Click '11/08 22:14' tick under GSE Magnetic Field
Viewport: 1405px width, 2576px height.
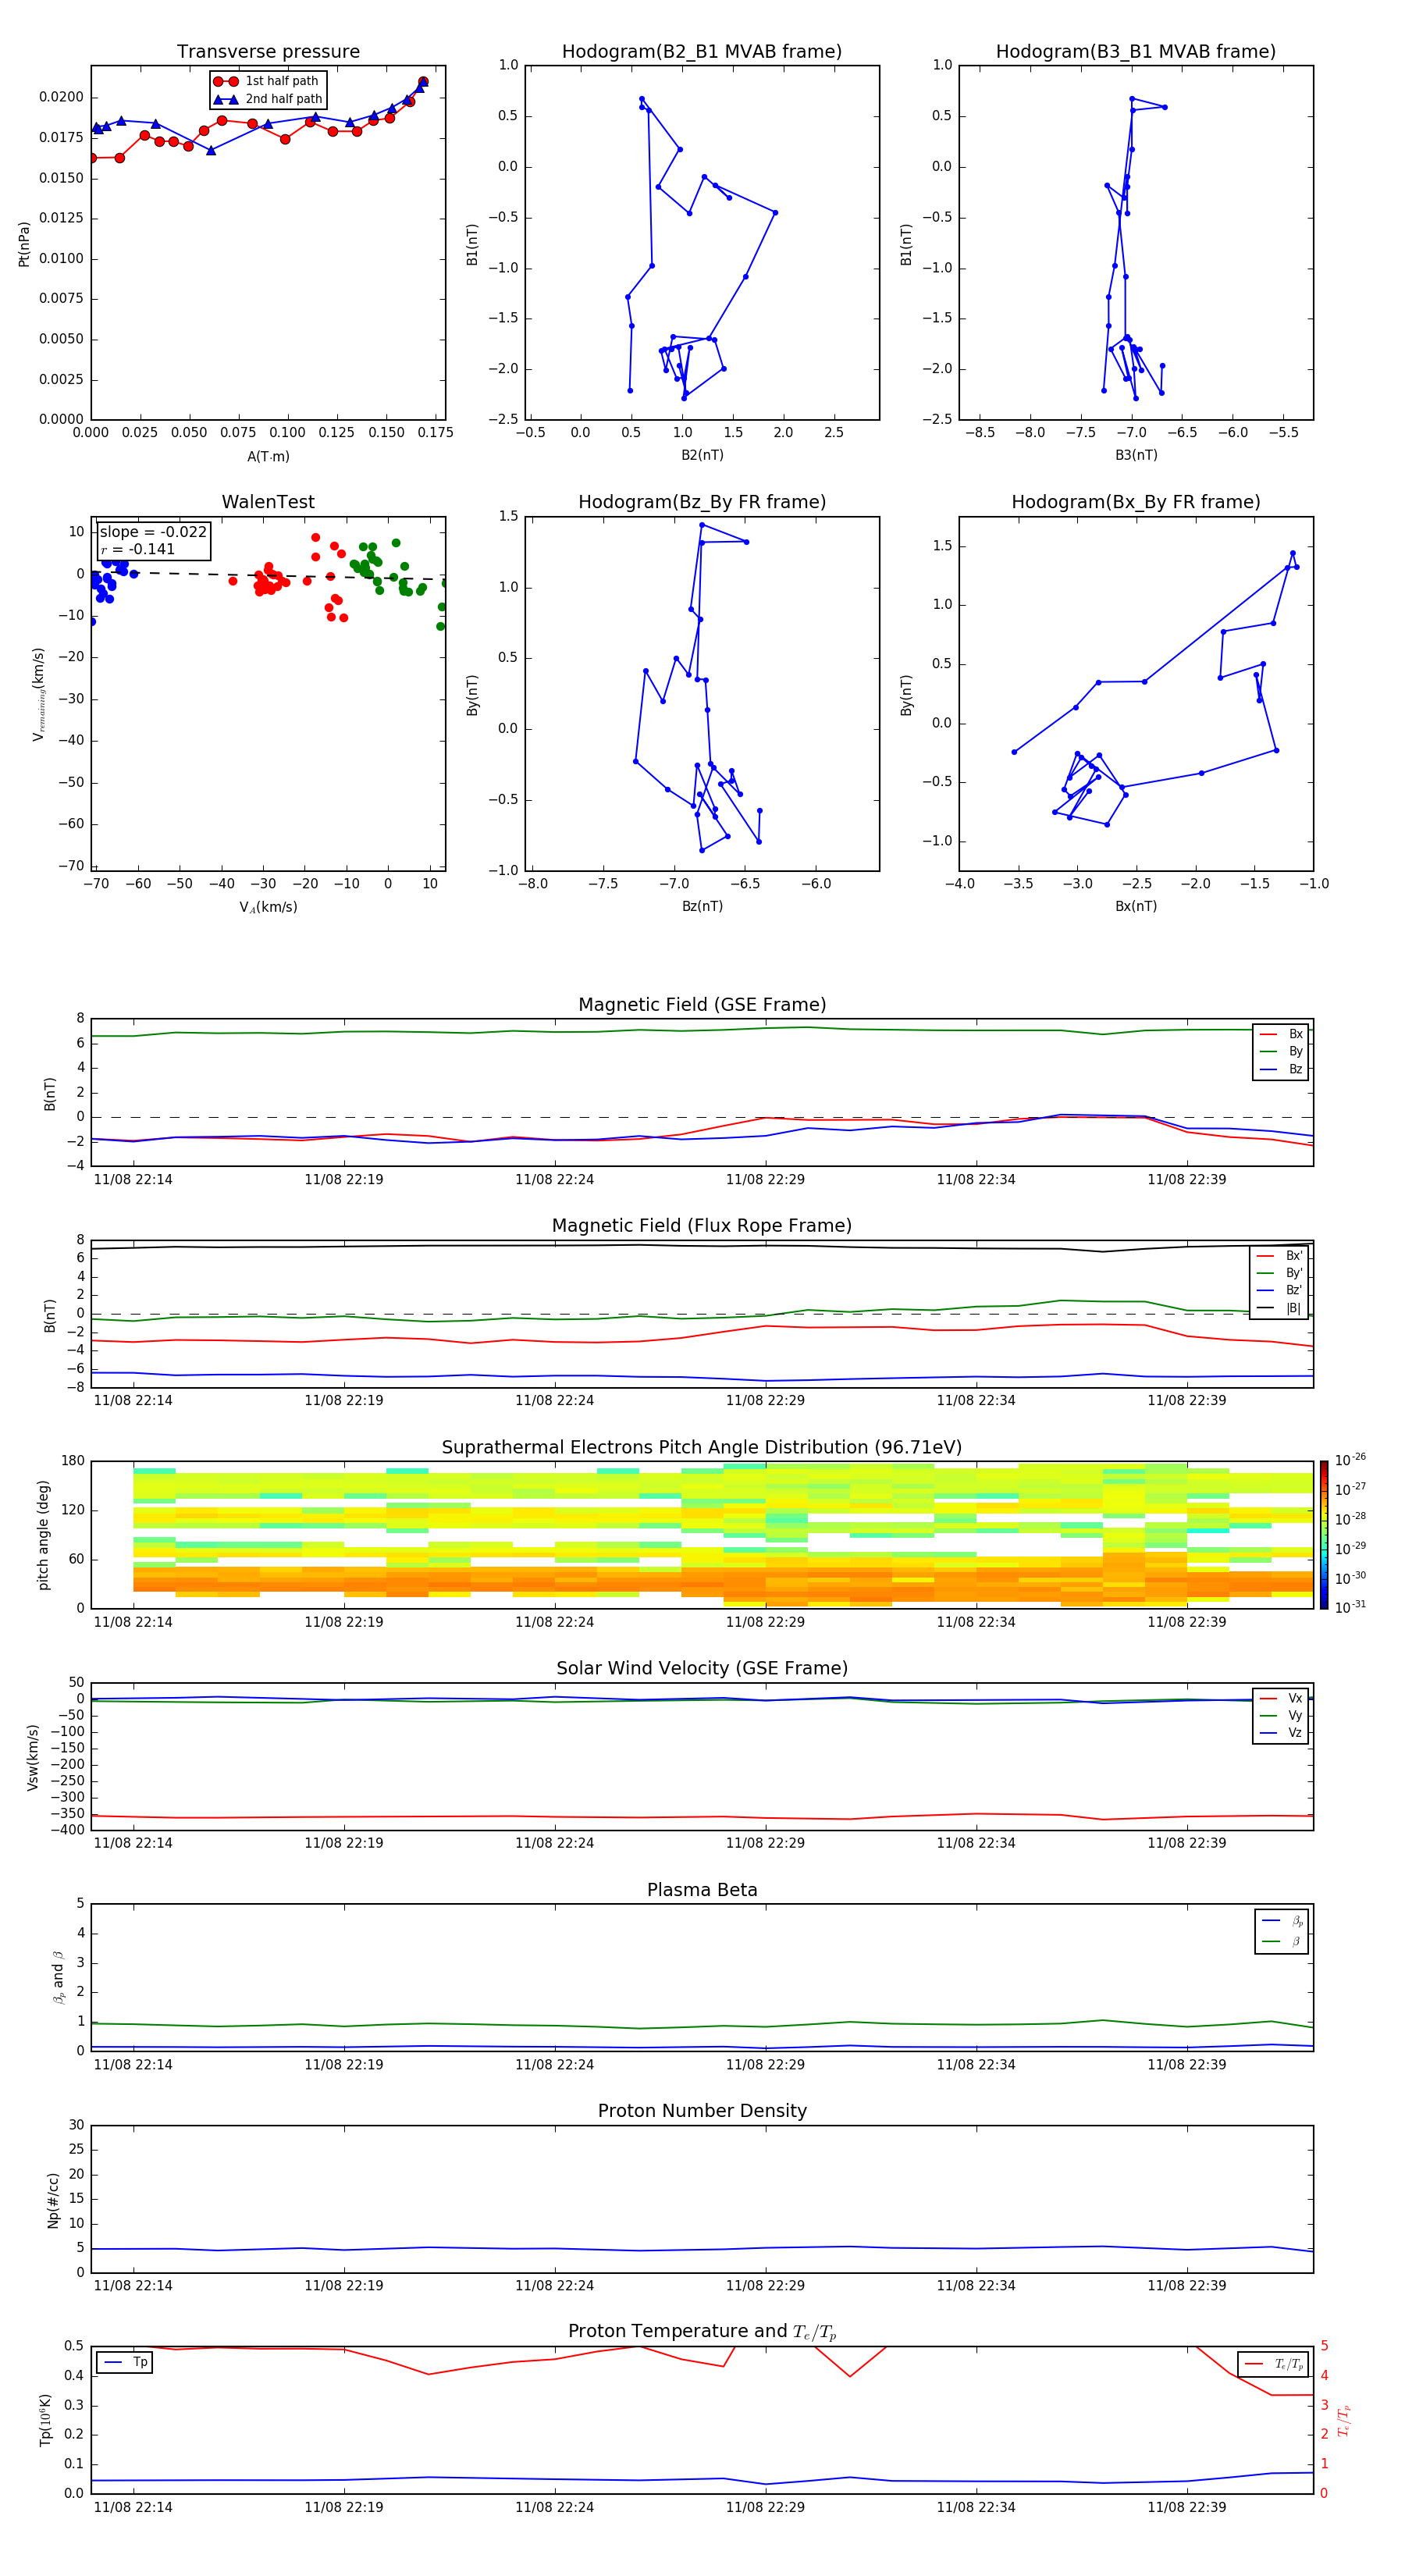133,1180
